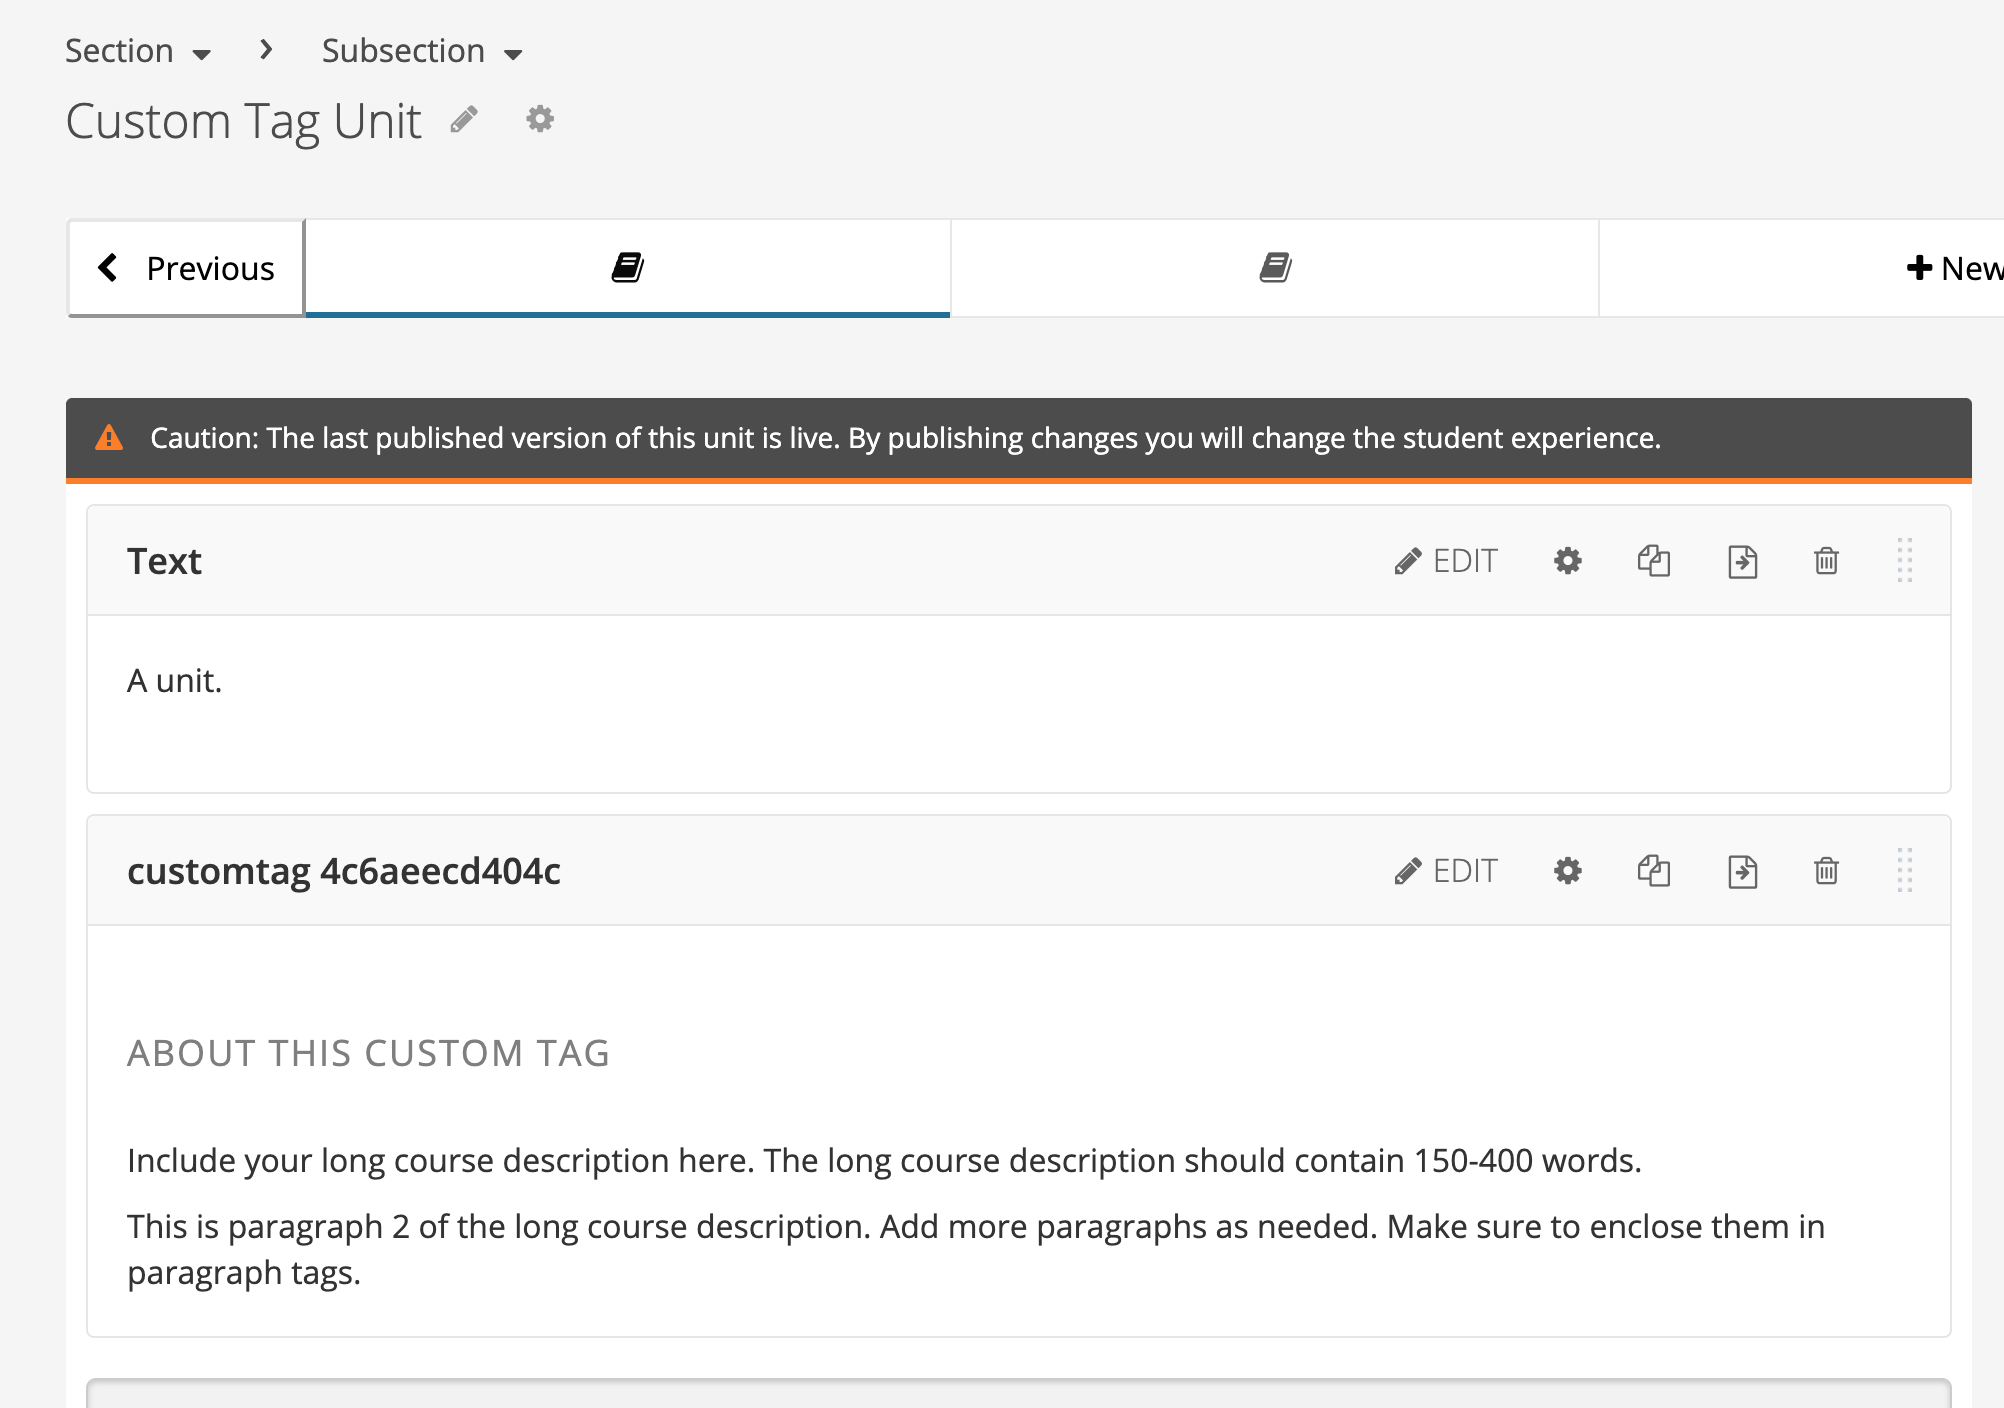Grab the Text component drag handle

click(x=1904, y=561)
